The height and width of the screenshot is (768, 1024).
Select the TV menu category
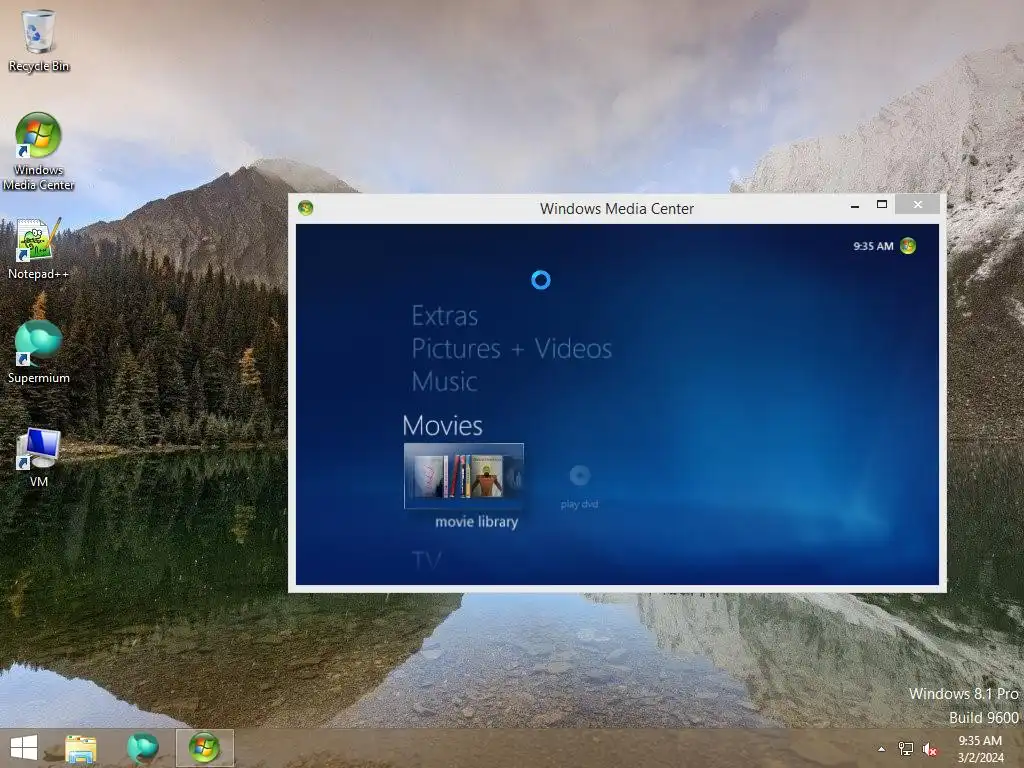pyautogui.click(x=427, y=560)
